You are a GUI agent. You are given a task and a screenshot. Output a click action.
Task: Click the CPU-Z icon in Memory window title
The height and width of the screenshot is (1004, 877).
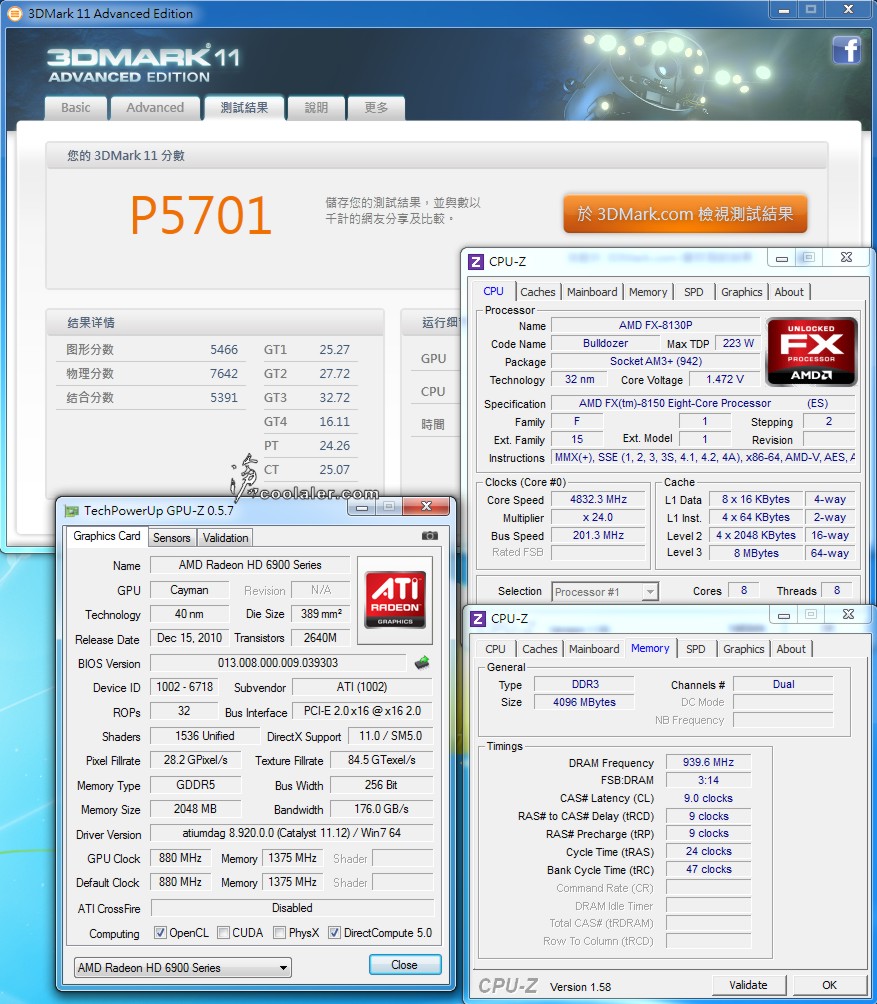(478, 619)
